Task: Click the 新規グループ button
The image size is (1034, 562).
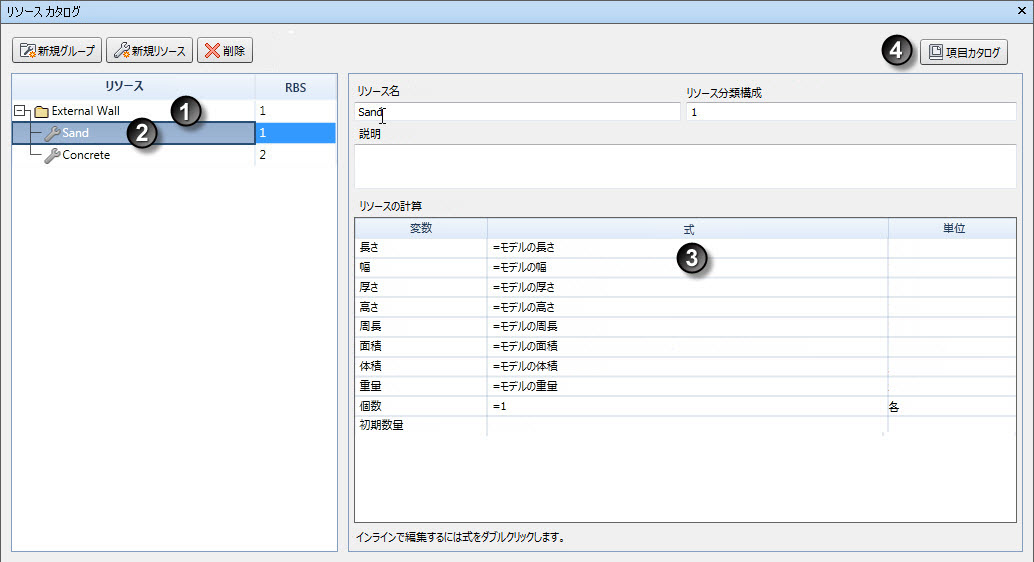Action: tap(57, 51)
